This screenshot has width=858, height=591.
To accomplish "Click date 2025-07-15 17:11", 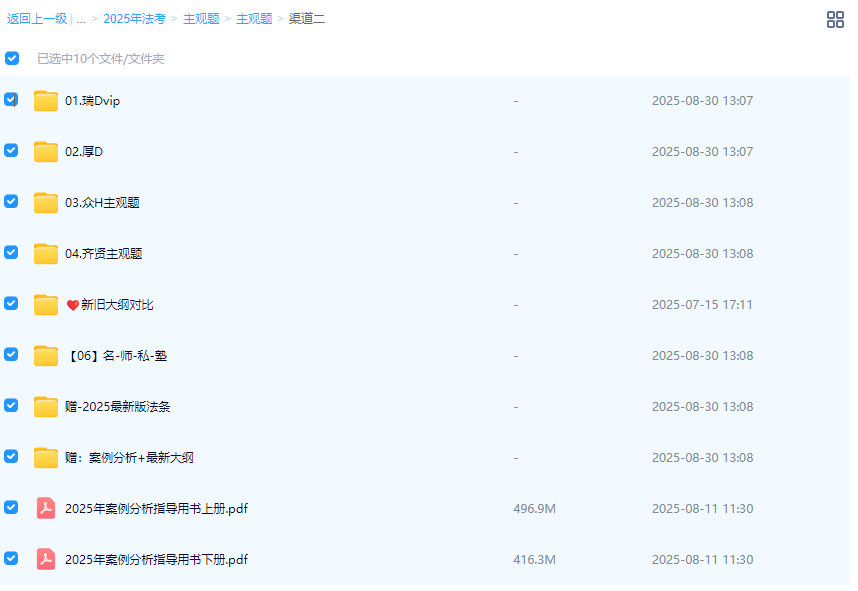I will coord(702,305).
